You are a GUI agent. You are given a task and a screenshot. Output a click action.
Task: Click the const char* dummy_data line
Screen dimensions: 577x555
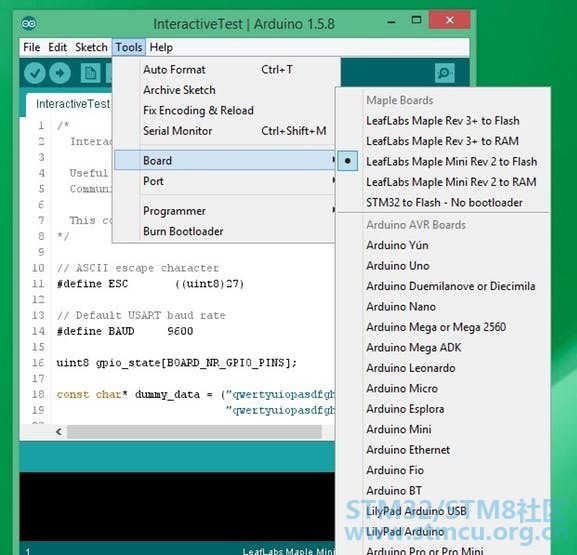[x=196, y=395]
